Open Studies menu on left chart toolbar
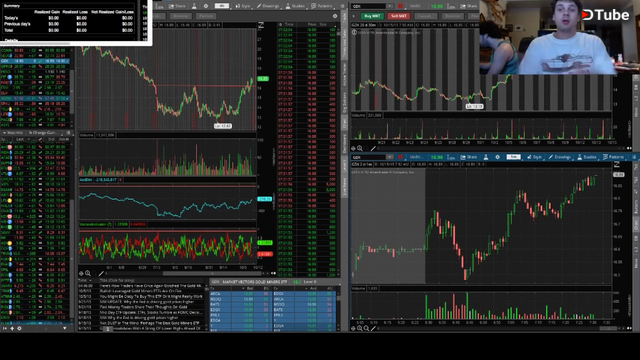 pos(296,6)
